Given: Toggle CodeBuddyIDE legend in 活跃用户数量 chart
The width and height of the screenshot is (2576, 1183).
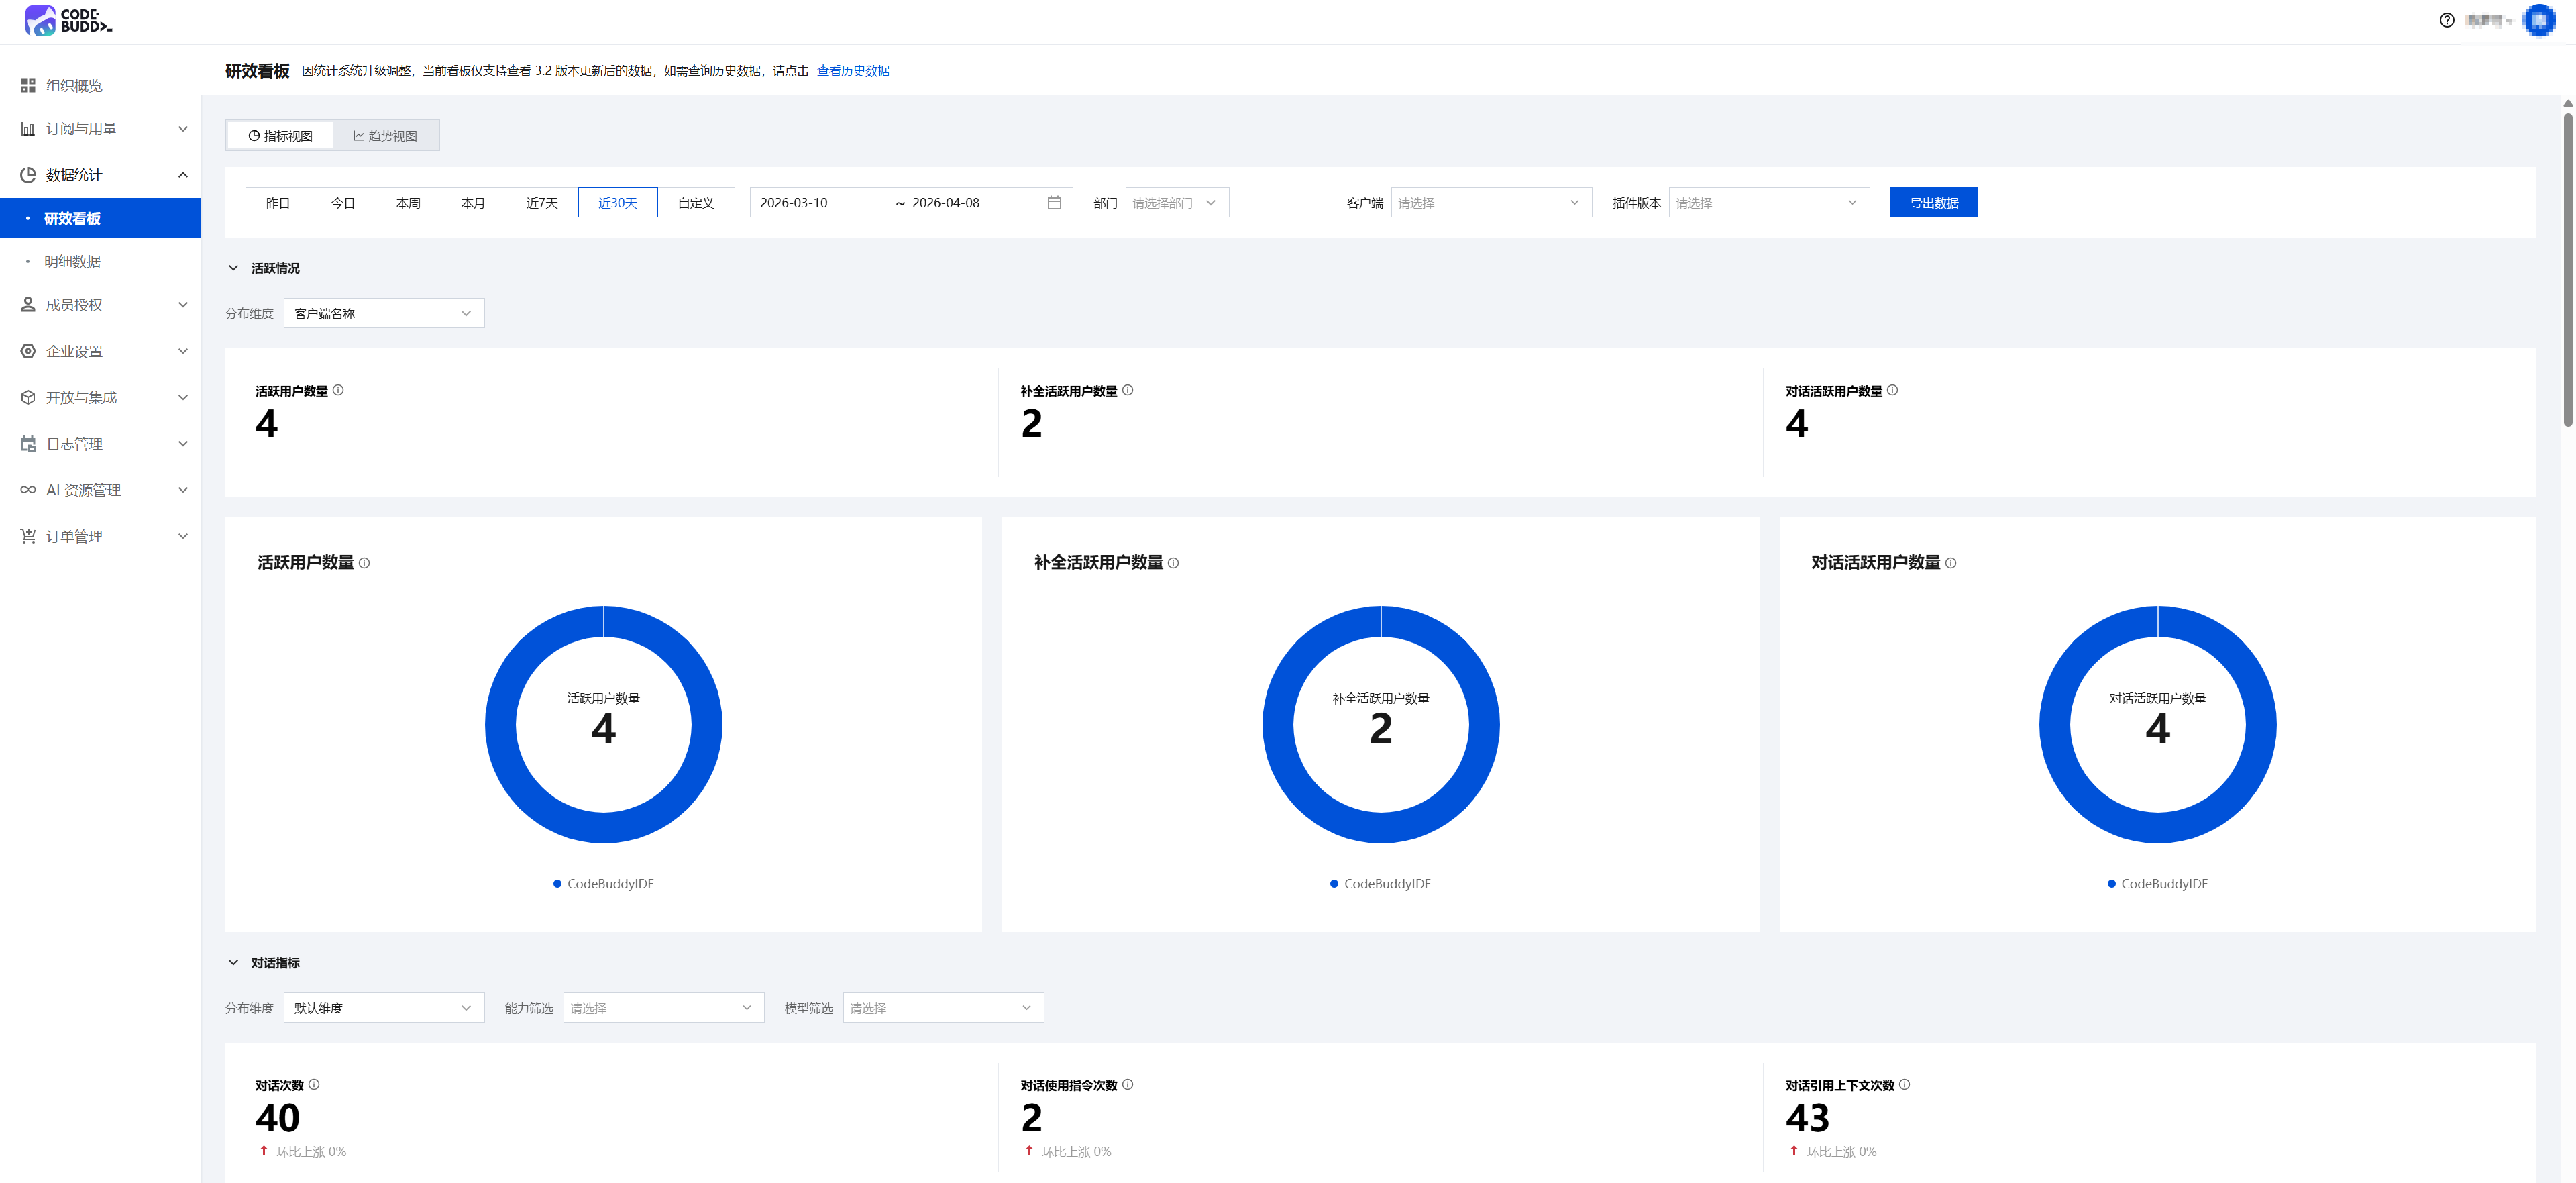Looking at the screenshot, I should tap(603, 884).
